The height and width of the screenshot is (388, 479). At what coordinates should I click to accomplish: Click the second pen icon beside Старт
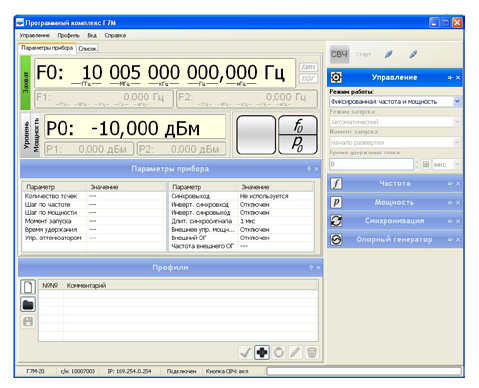tap(413, 54)
